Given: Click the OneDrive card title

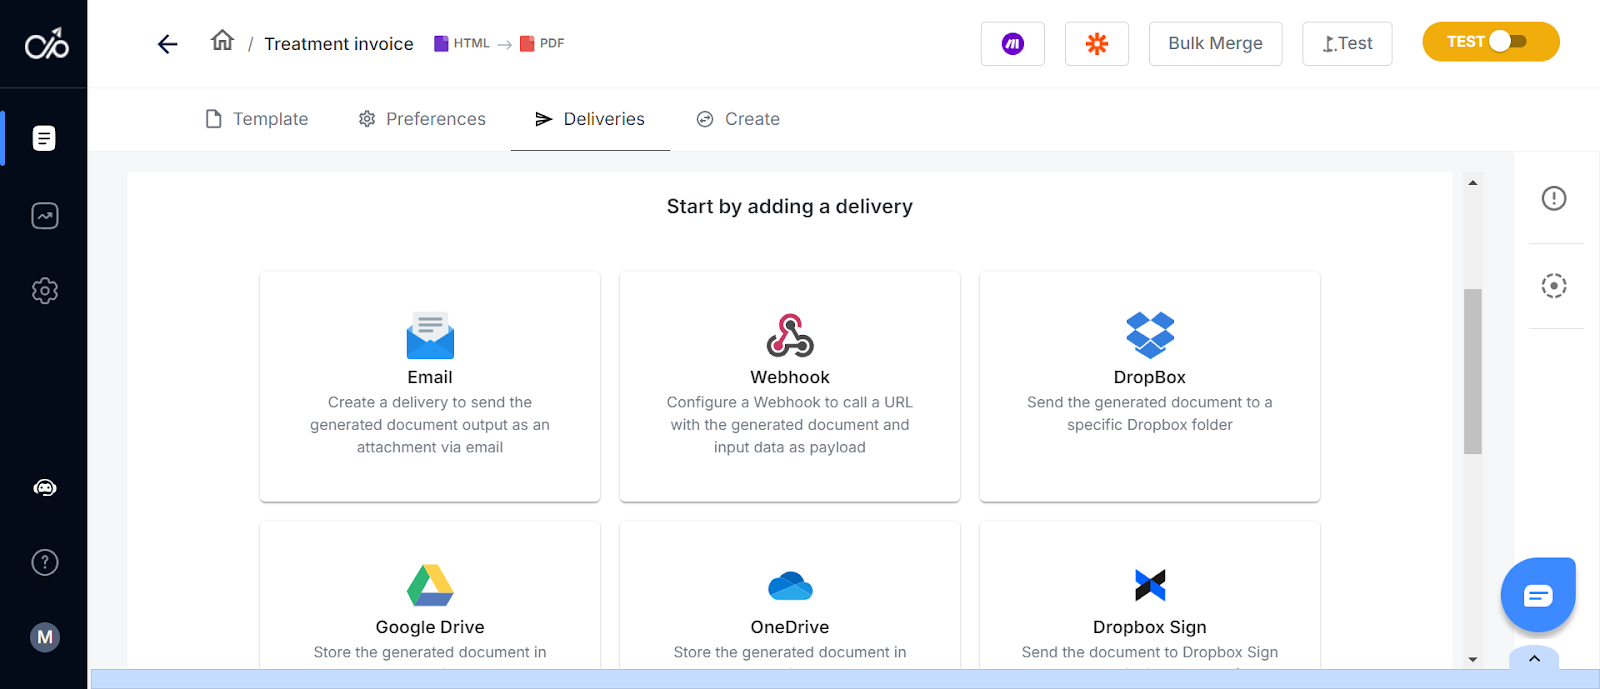Looking at the screenshot, I should click(790, 627).
